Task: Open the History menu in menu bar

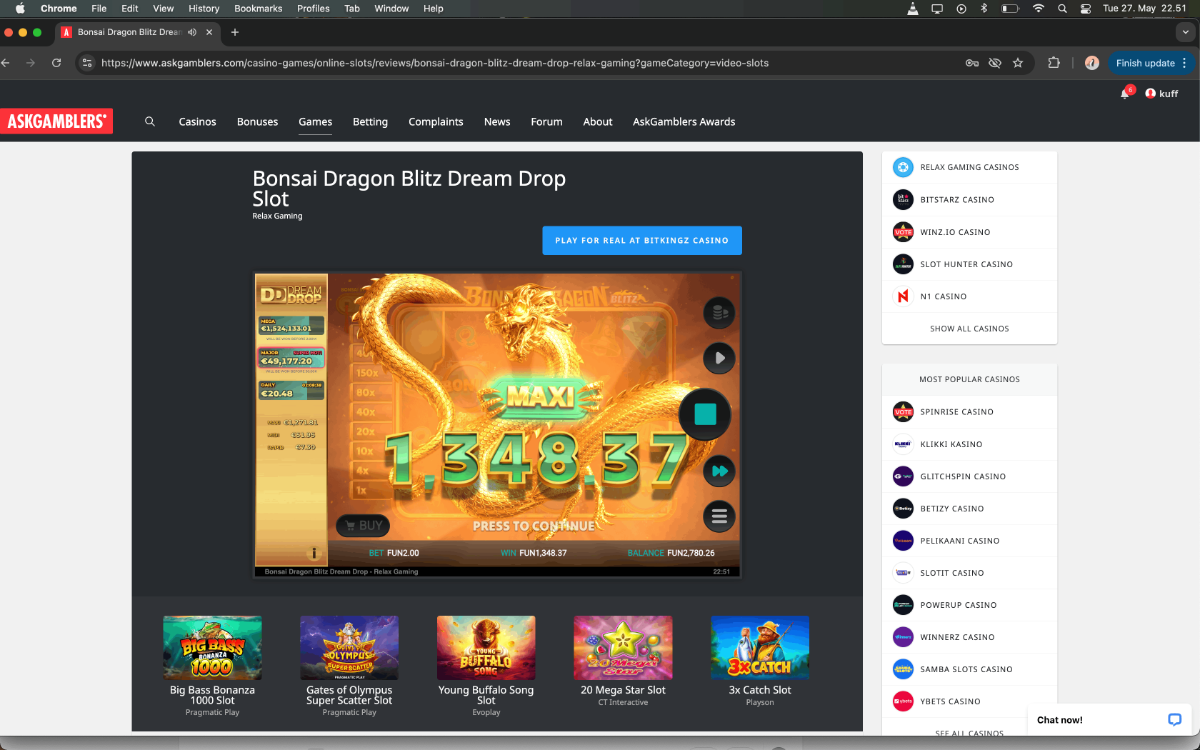Action: (x=204, y=8)
